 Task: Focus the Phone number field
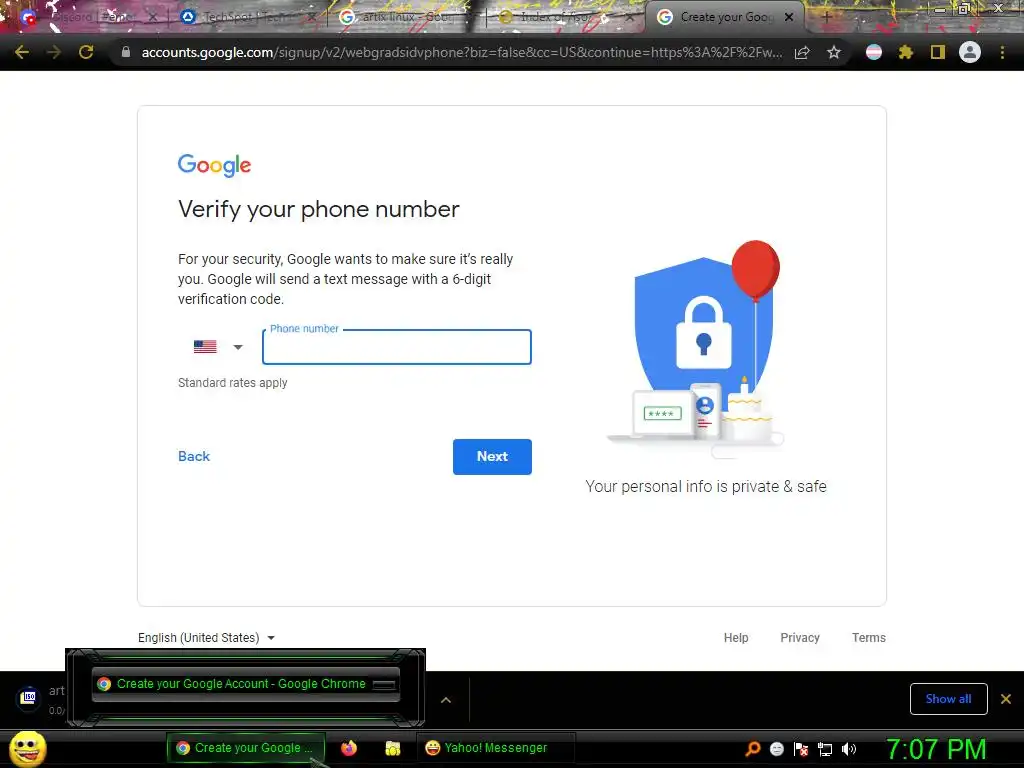coord(396,347)
